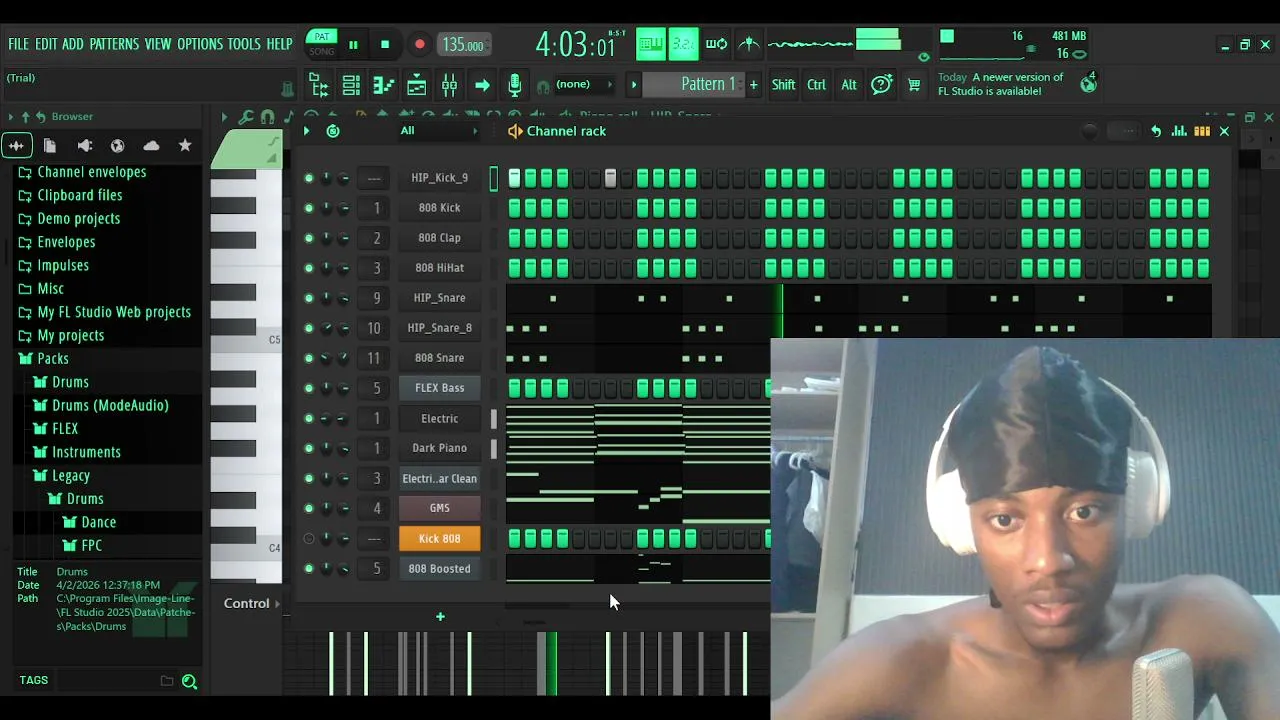Mute the FLEX Bass channel
This screenshot has width=1280, height=720.
(x=309, y=388)
